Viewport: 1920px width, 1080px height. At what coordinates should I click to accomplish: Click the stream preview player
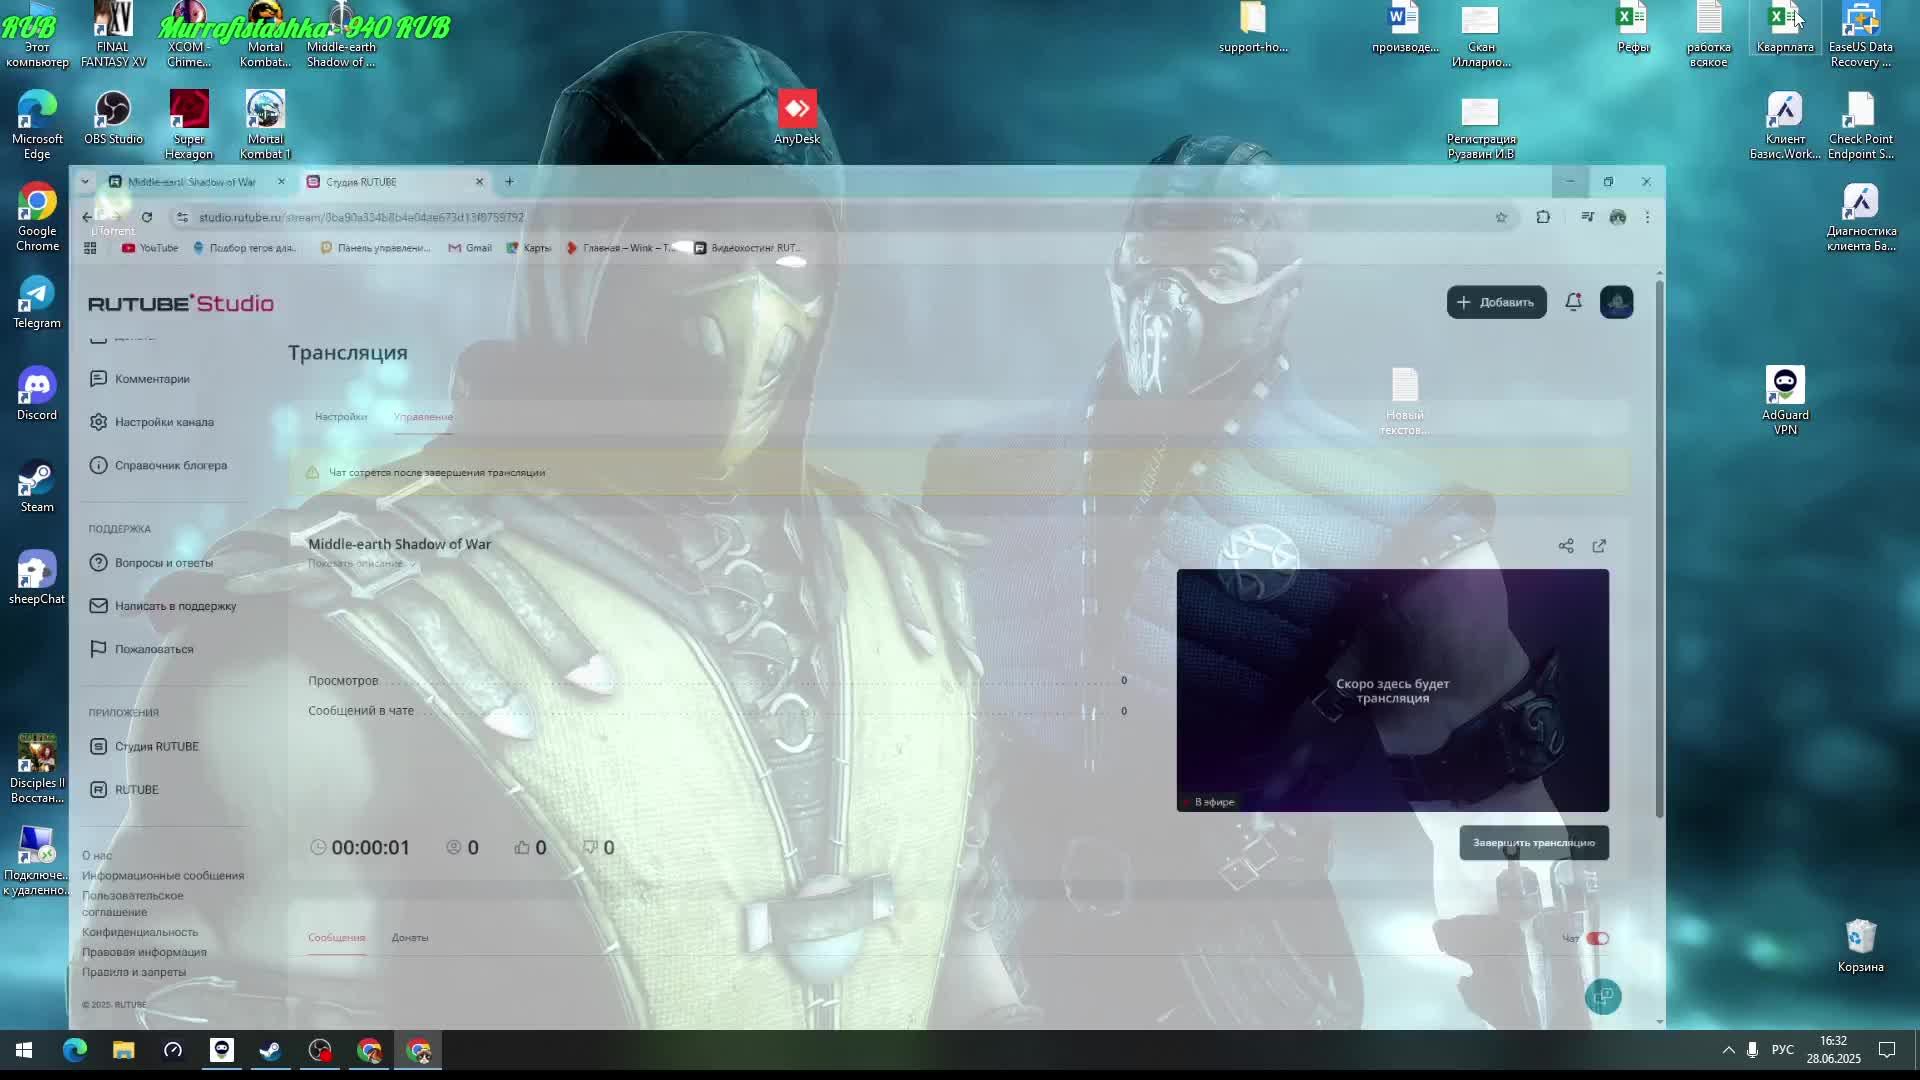click(1393, 691)
